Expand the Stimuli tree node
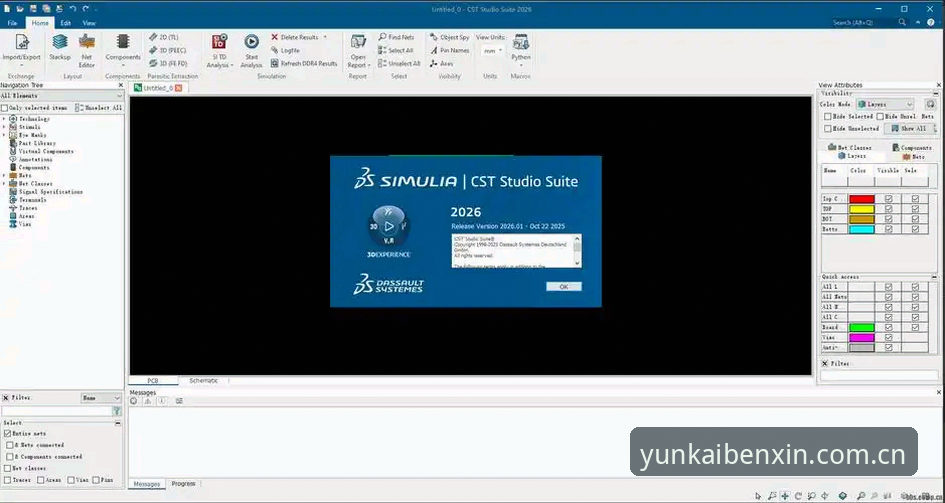Screen dimensions: 945x503 [4, 127]
